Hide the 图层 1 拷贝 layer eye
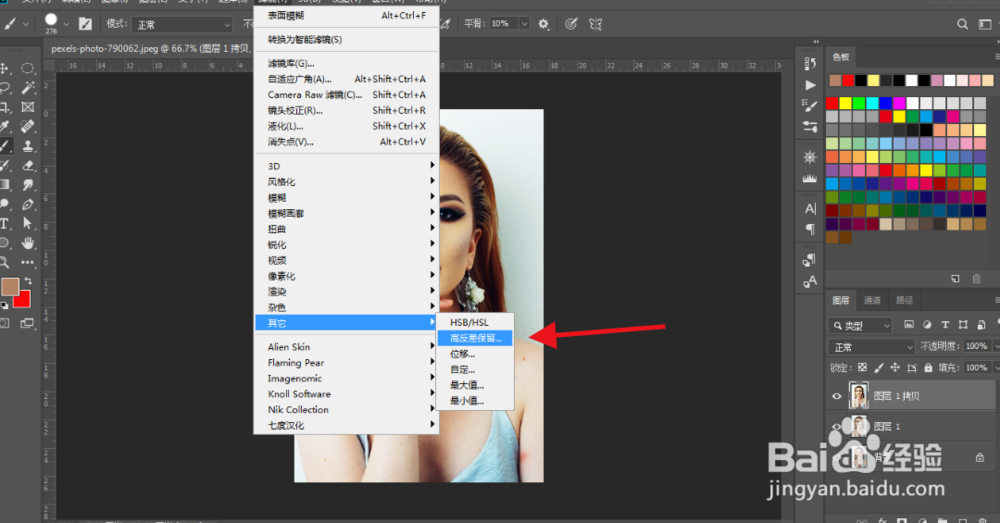The image size is (1000, 523). (x=837, y=396)
